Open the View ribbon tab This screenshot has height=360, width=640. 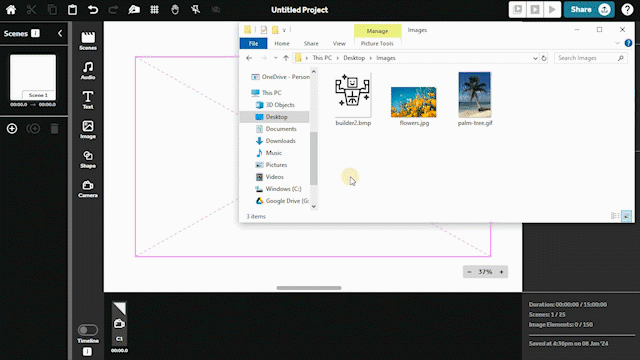(339, 43)
